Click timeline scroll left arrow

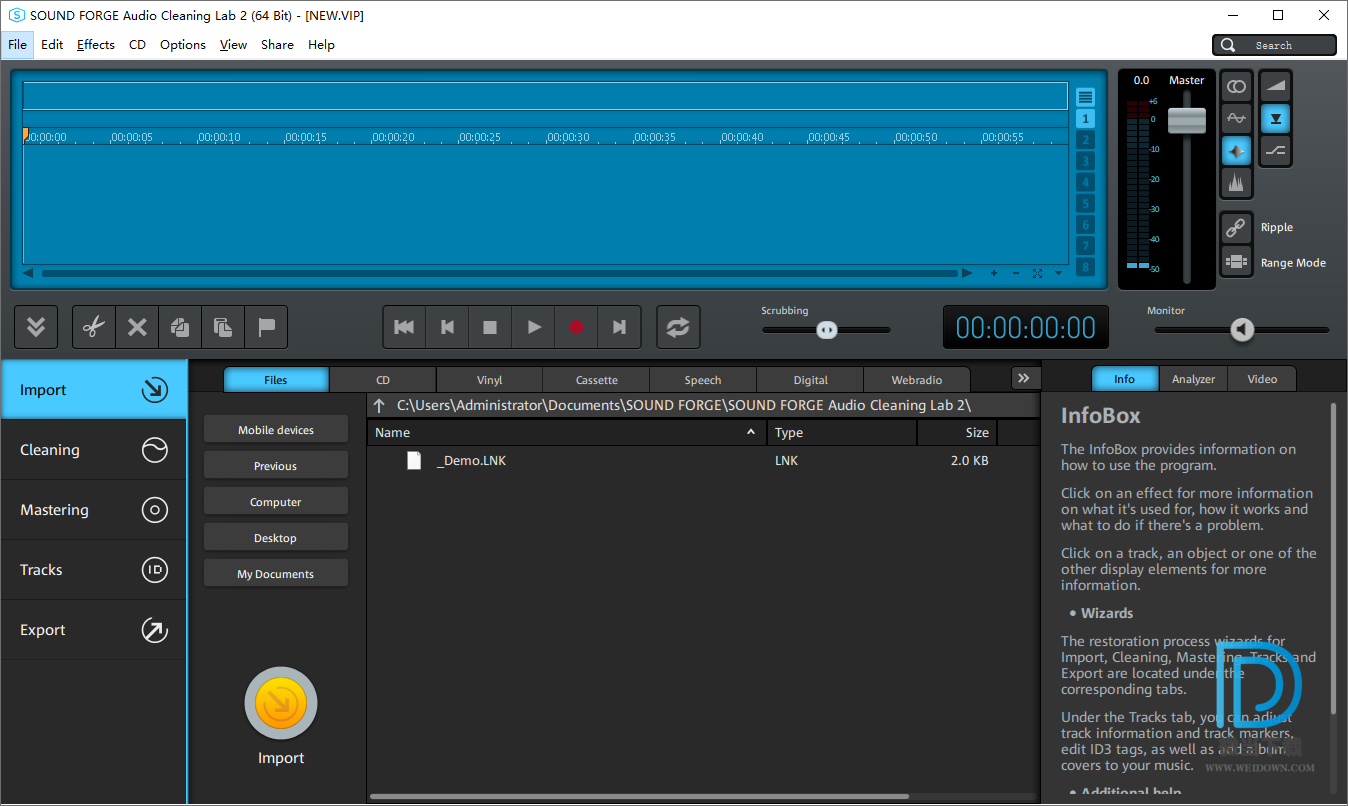click(28, 273)
